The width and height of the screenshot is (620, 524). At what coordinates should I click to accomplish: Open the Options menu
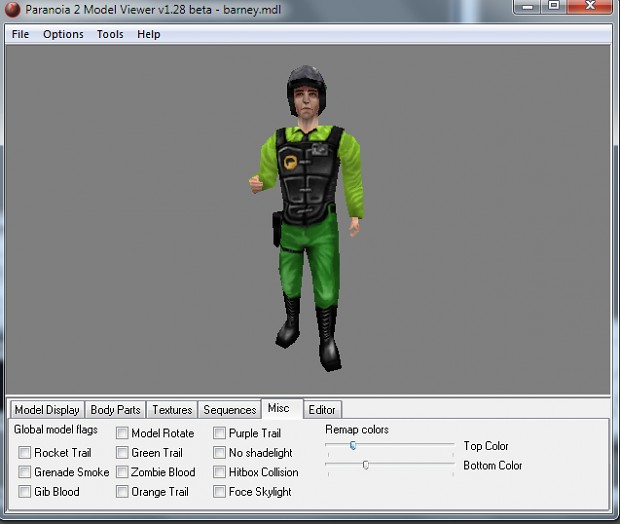pos(63,34)
